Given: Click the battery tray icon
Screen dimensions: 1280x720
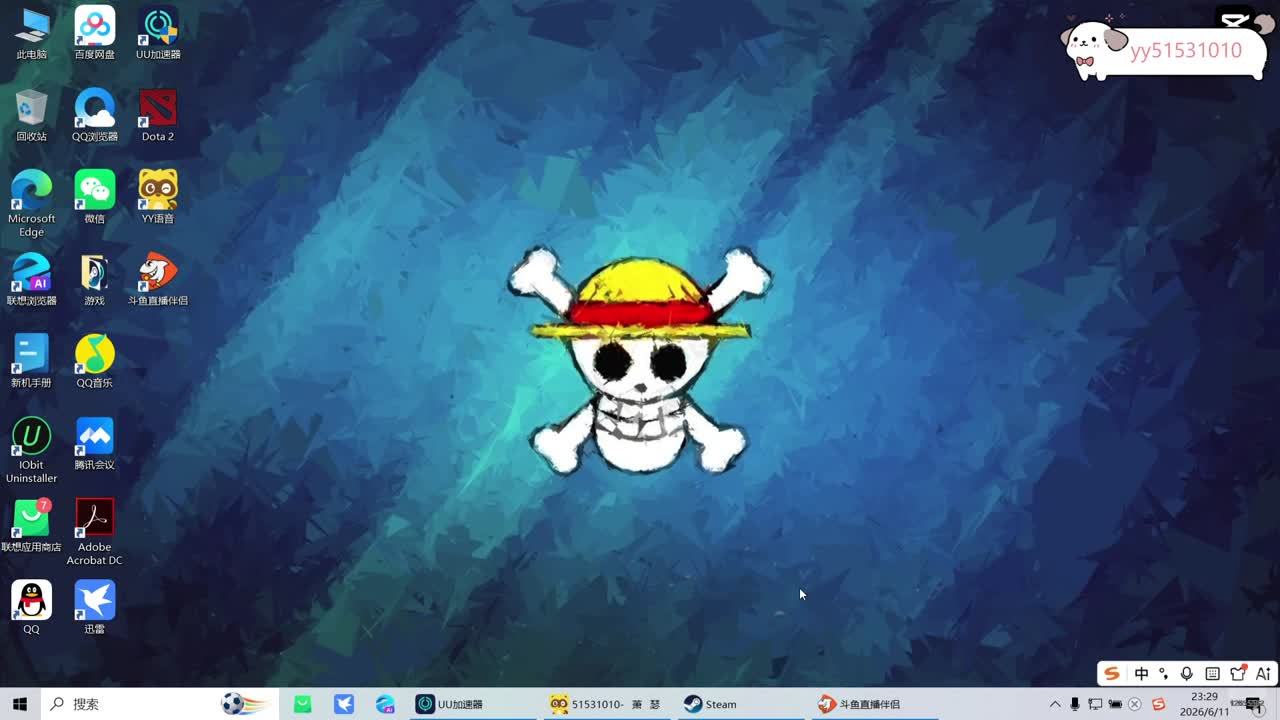Looking at the screenshot, I should [x=1115, y=704].
